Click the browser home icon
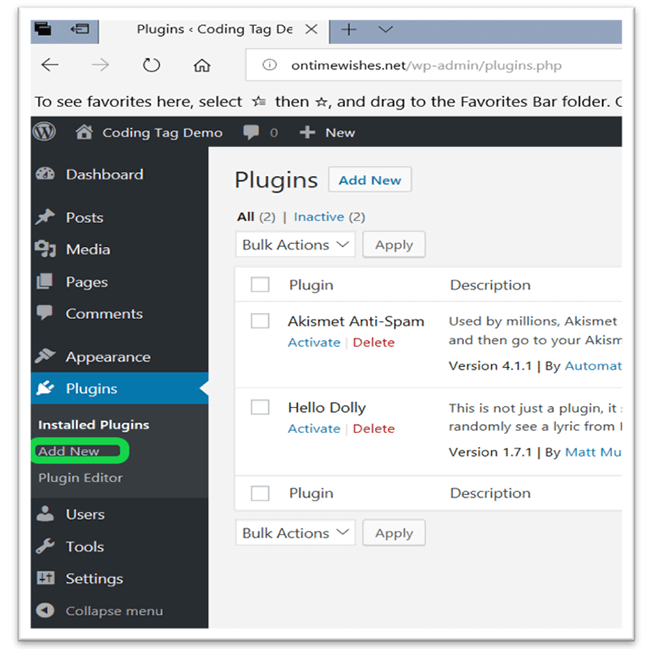Image resolution: width=650 pixels, height=649 pixels. 202,66
